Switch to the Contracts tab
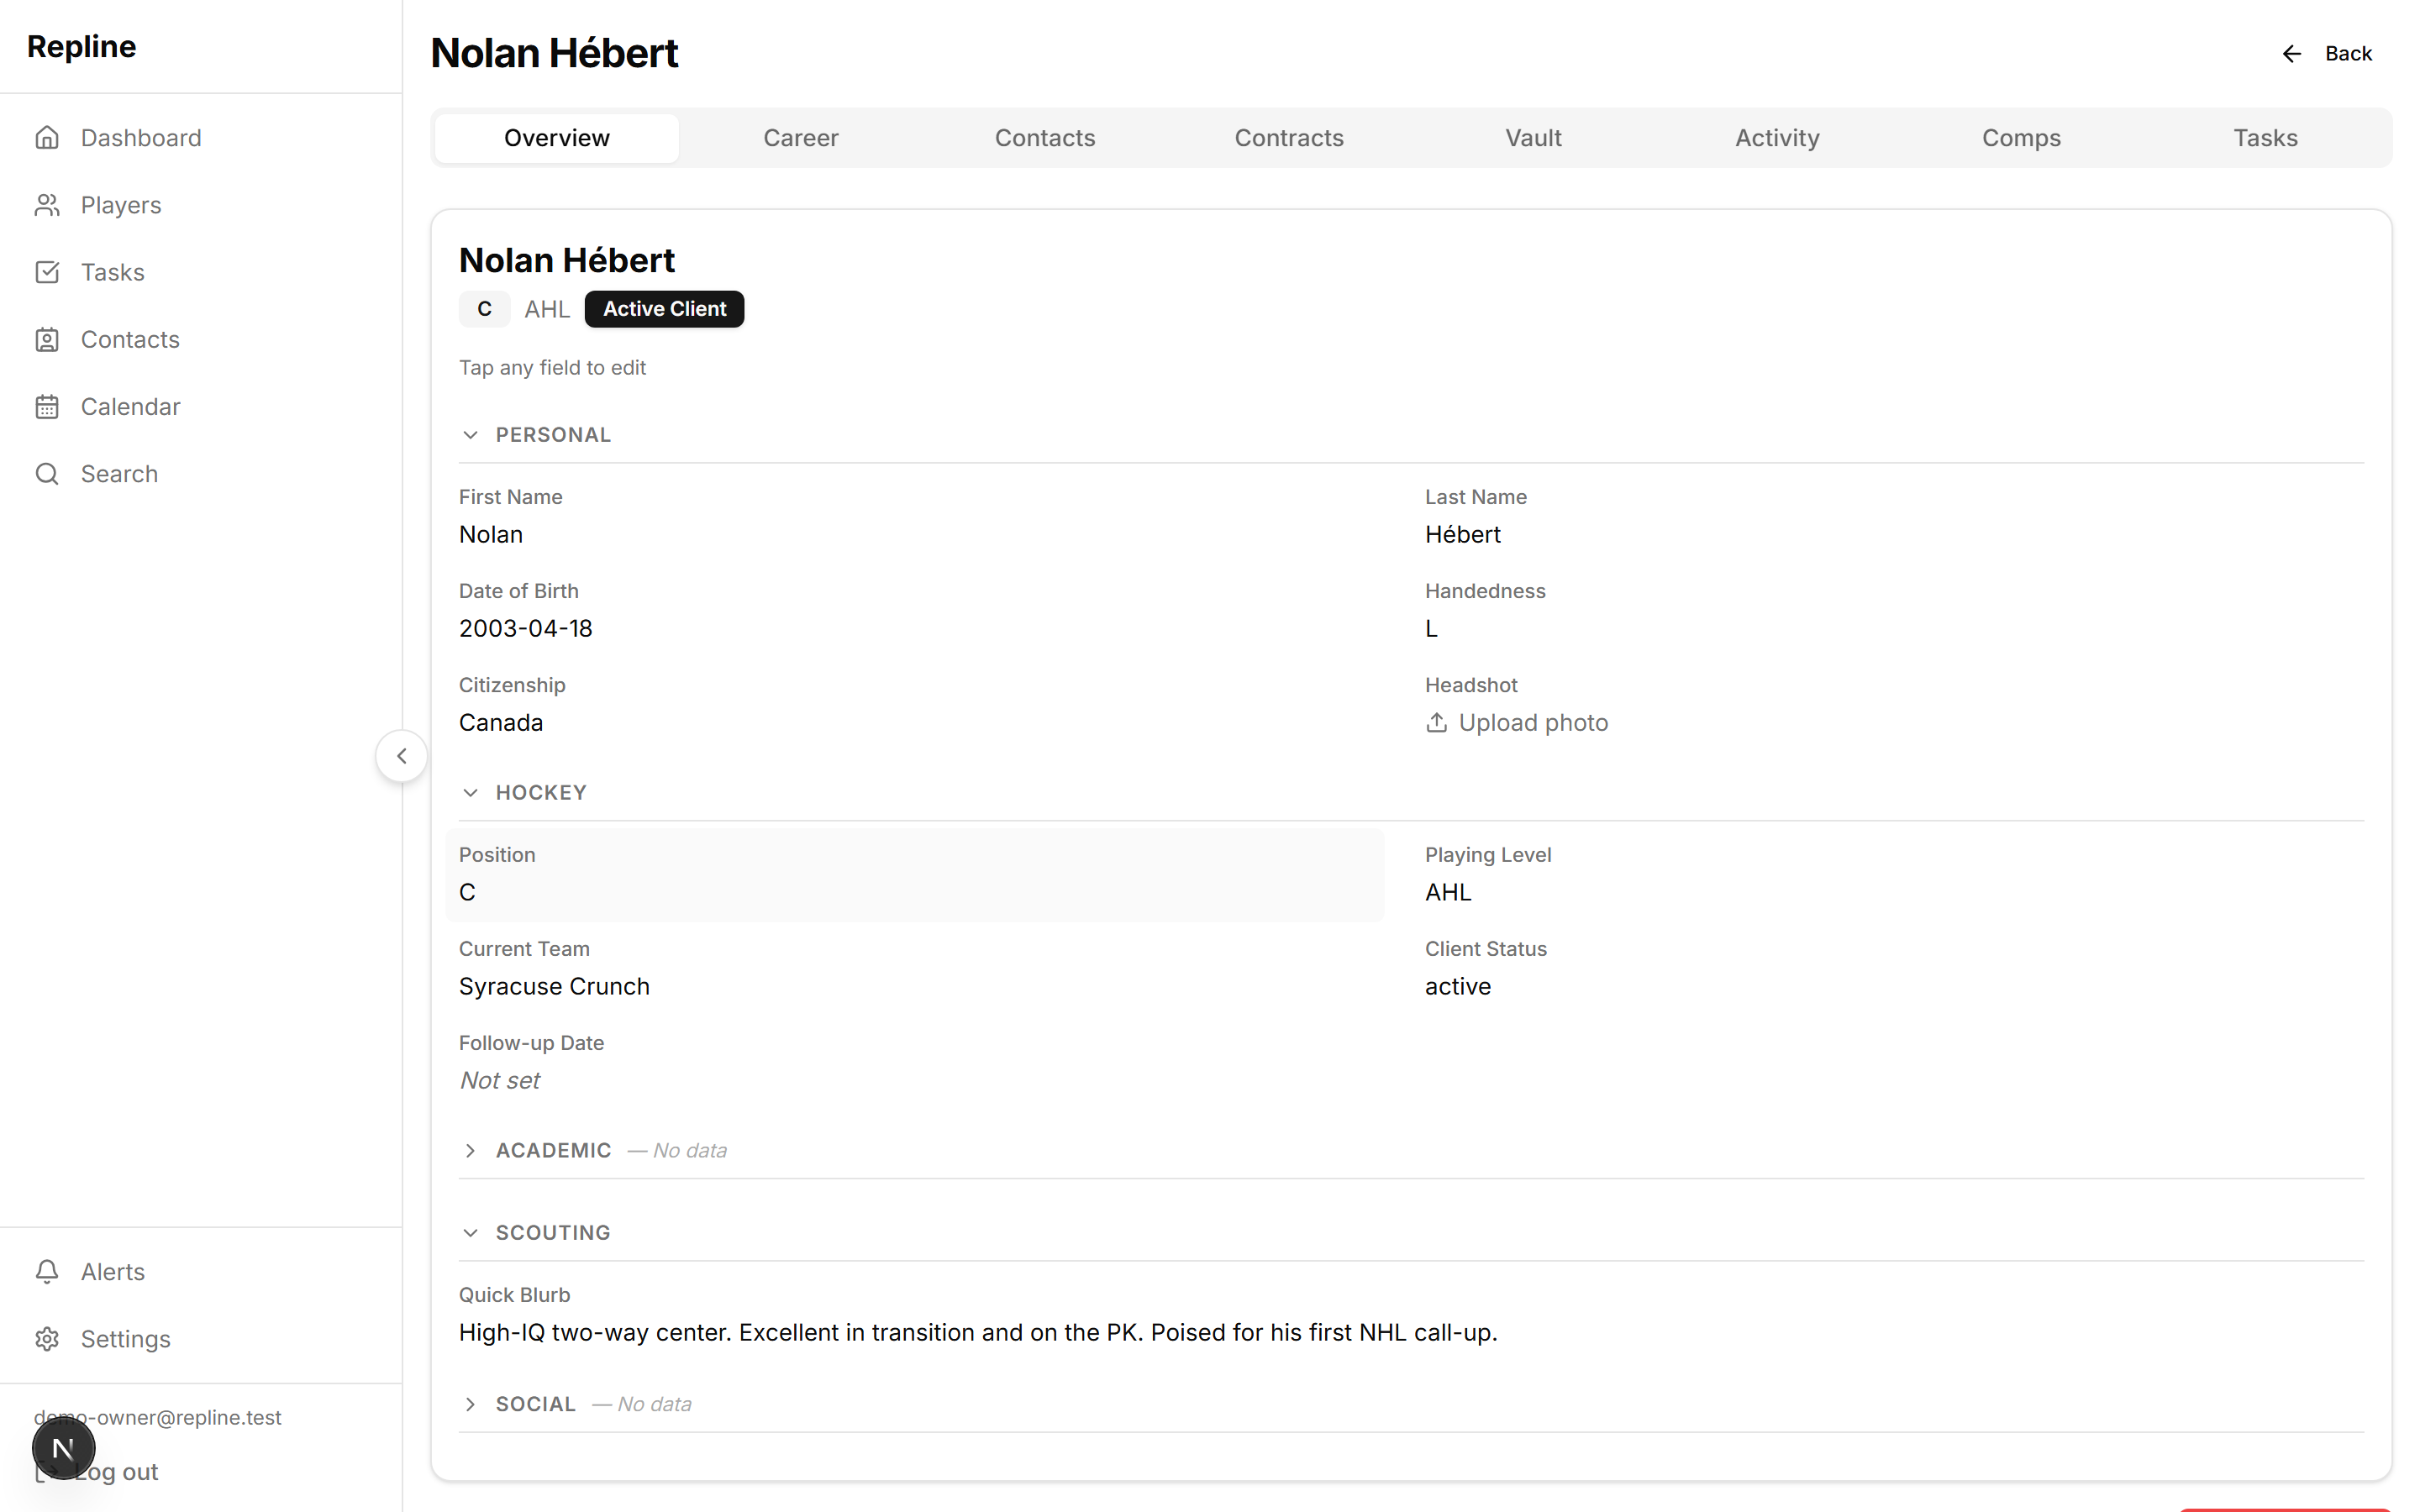The width and height of the screenshot is (2420, 1512). (x=1288, y=137)
